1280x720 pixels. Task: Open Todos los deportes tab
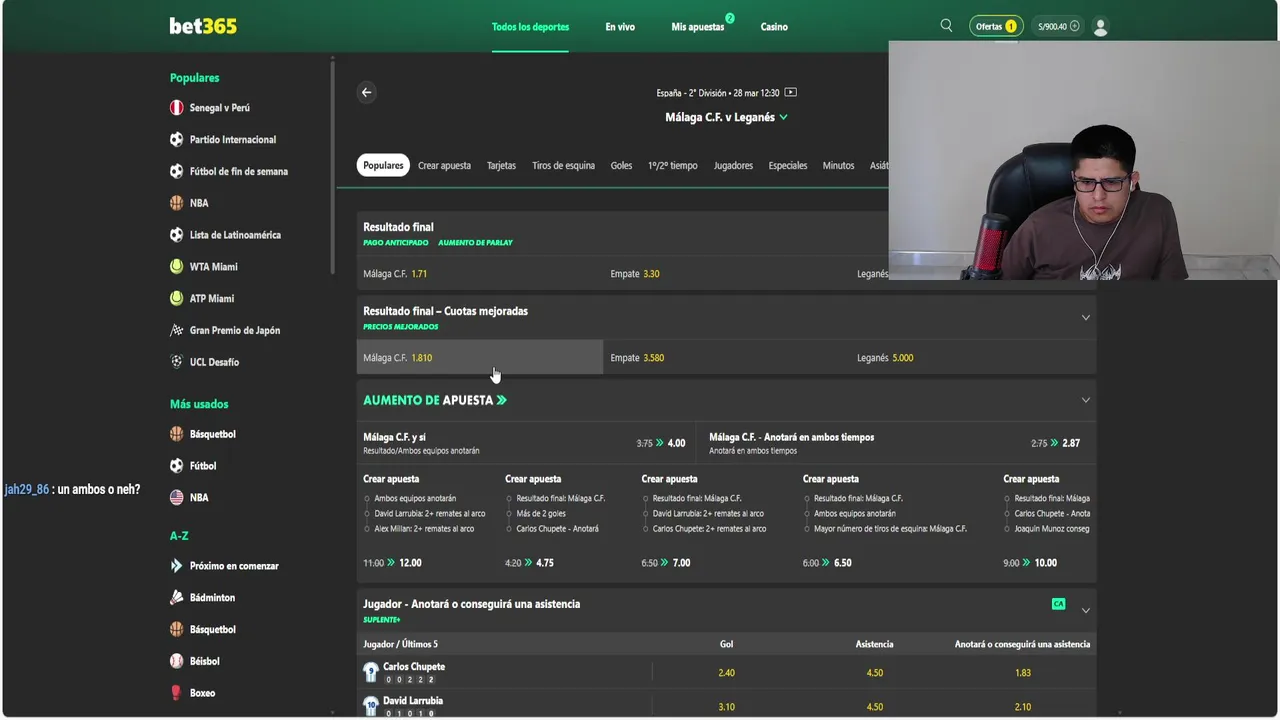tap(530, 27)
